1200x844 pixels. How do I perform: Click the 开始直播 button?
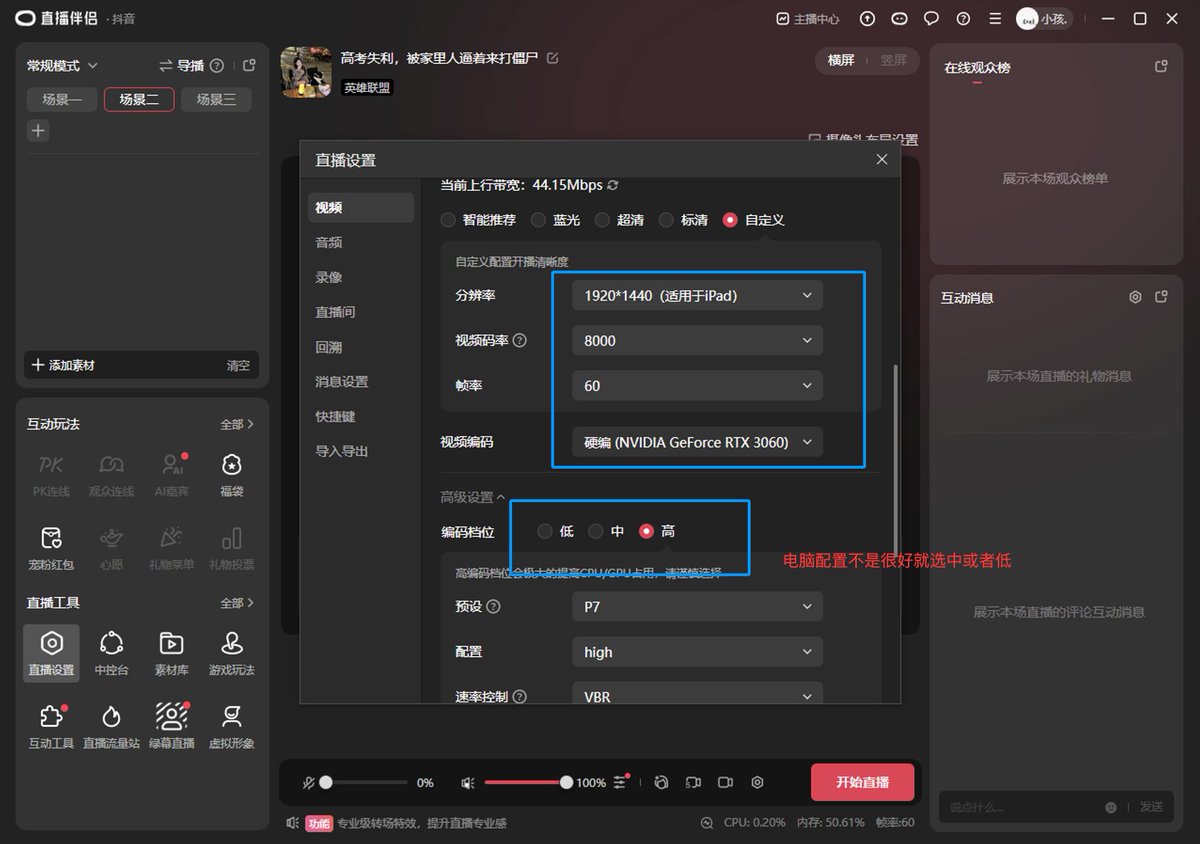[x=862, y=782]
